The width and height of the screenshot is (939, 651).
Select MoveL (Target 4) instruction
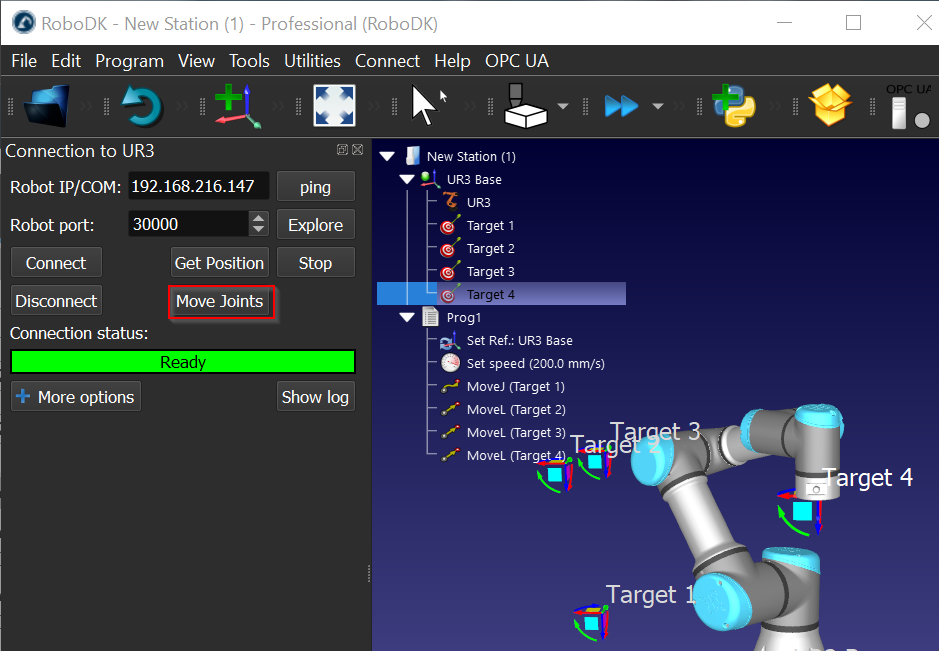pos(516,455)
